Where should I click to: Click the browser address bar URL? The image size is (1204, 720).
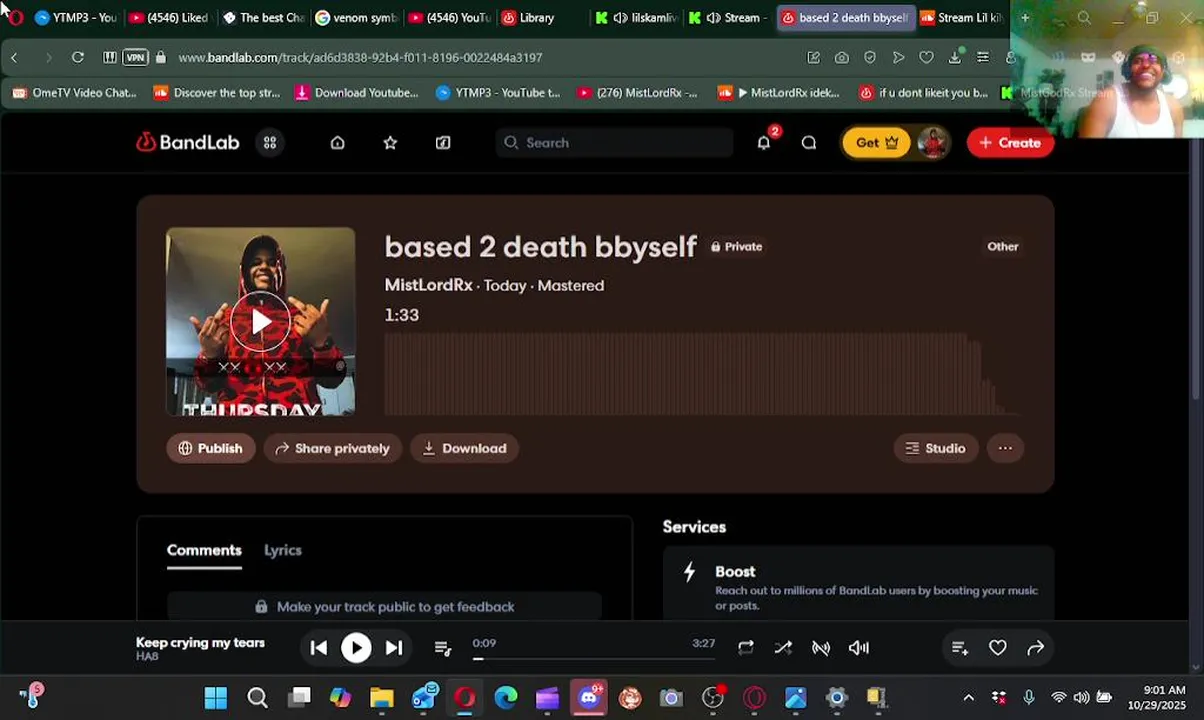pos(360,58)
